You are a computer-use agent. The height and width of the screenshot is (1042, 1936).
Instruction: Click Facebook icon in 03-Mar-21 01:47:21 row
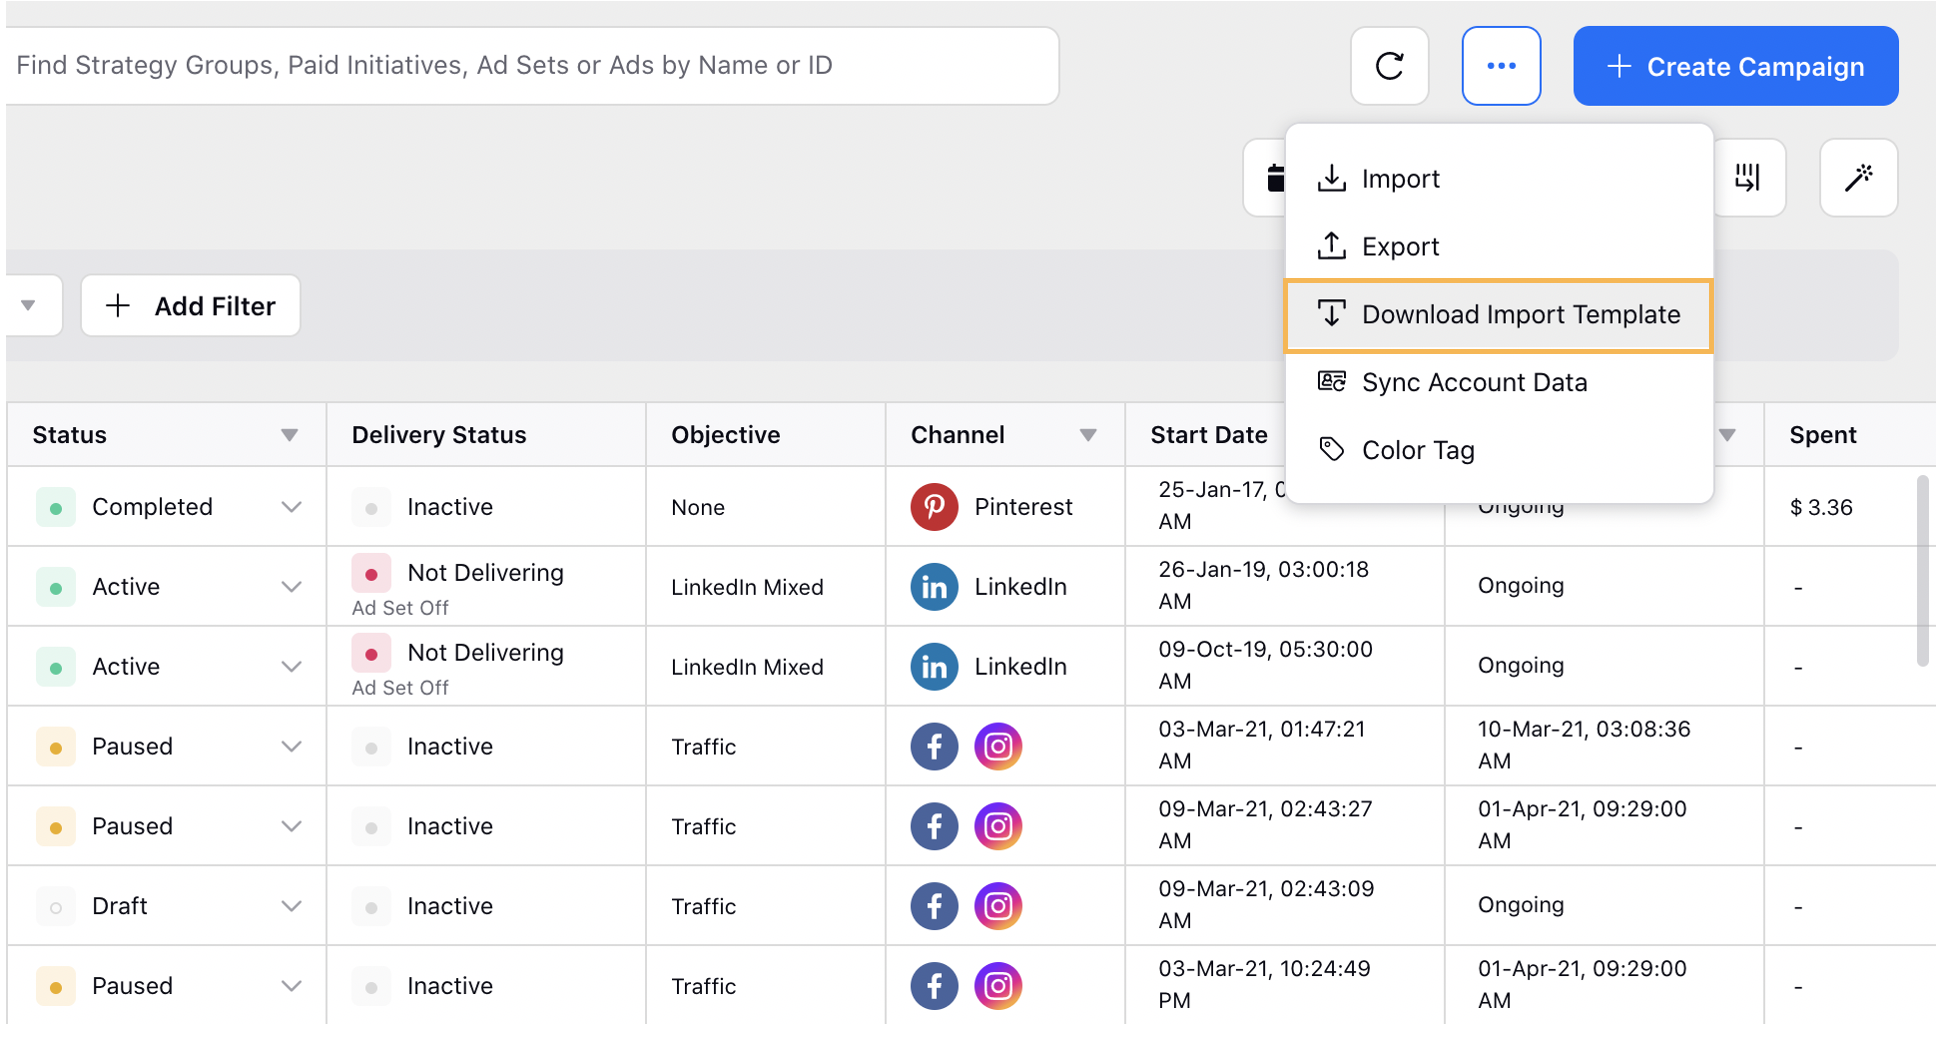(934, 747)
